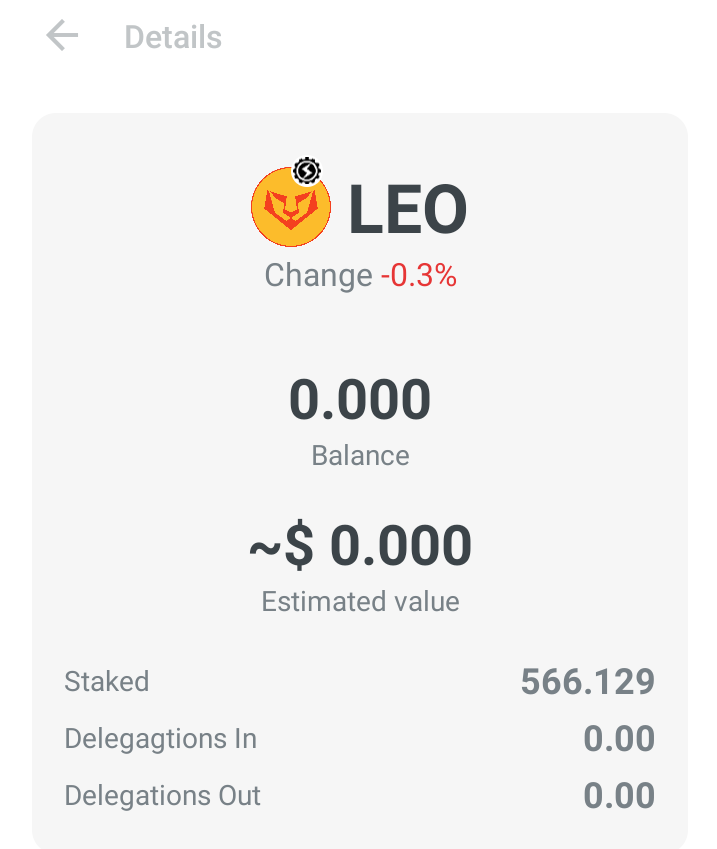Click the gear lightning badge icon
The image size is (717, 849).
click(x=307, y=172)
